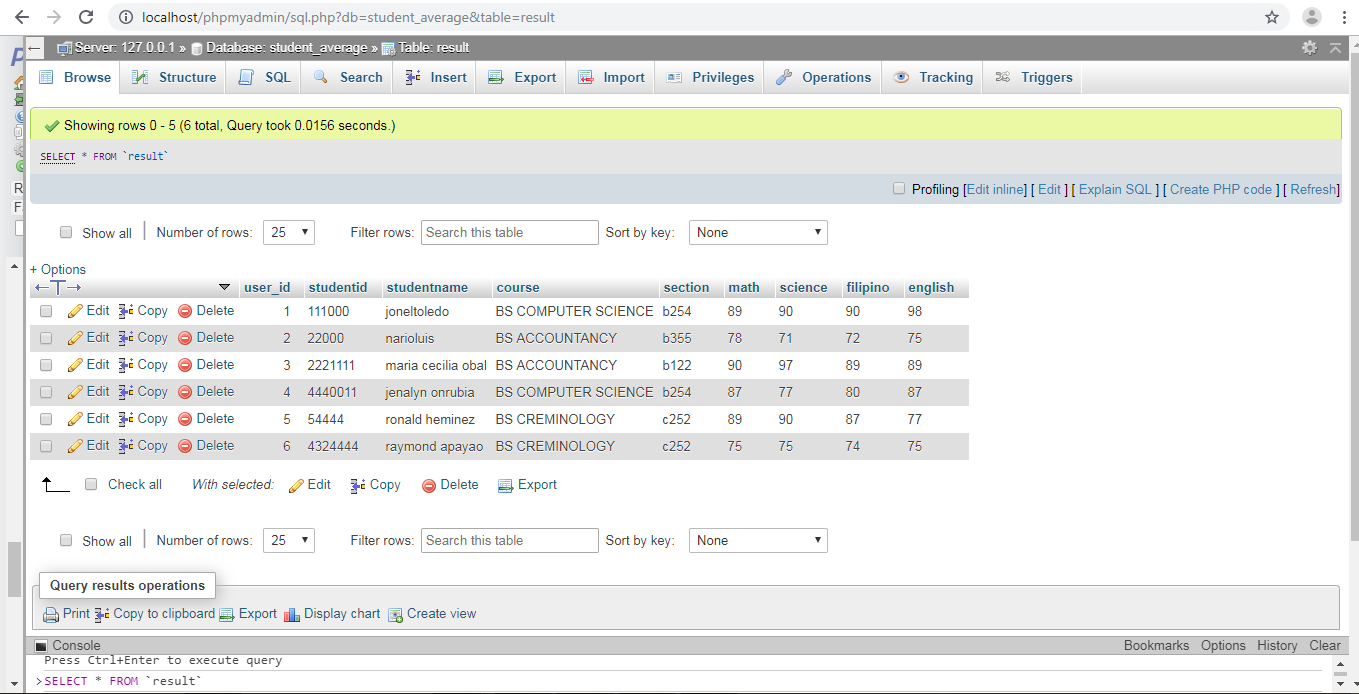Enable the Profiling checkbox
Screen dimensions: 1359x694
point(898,188)
